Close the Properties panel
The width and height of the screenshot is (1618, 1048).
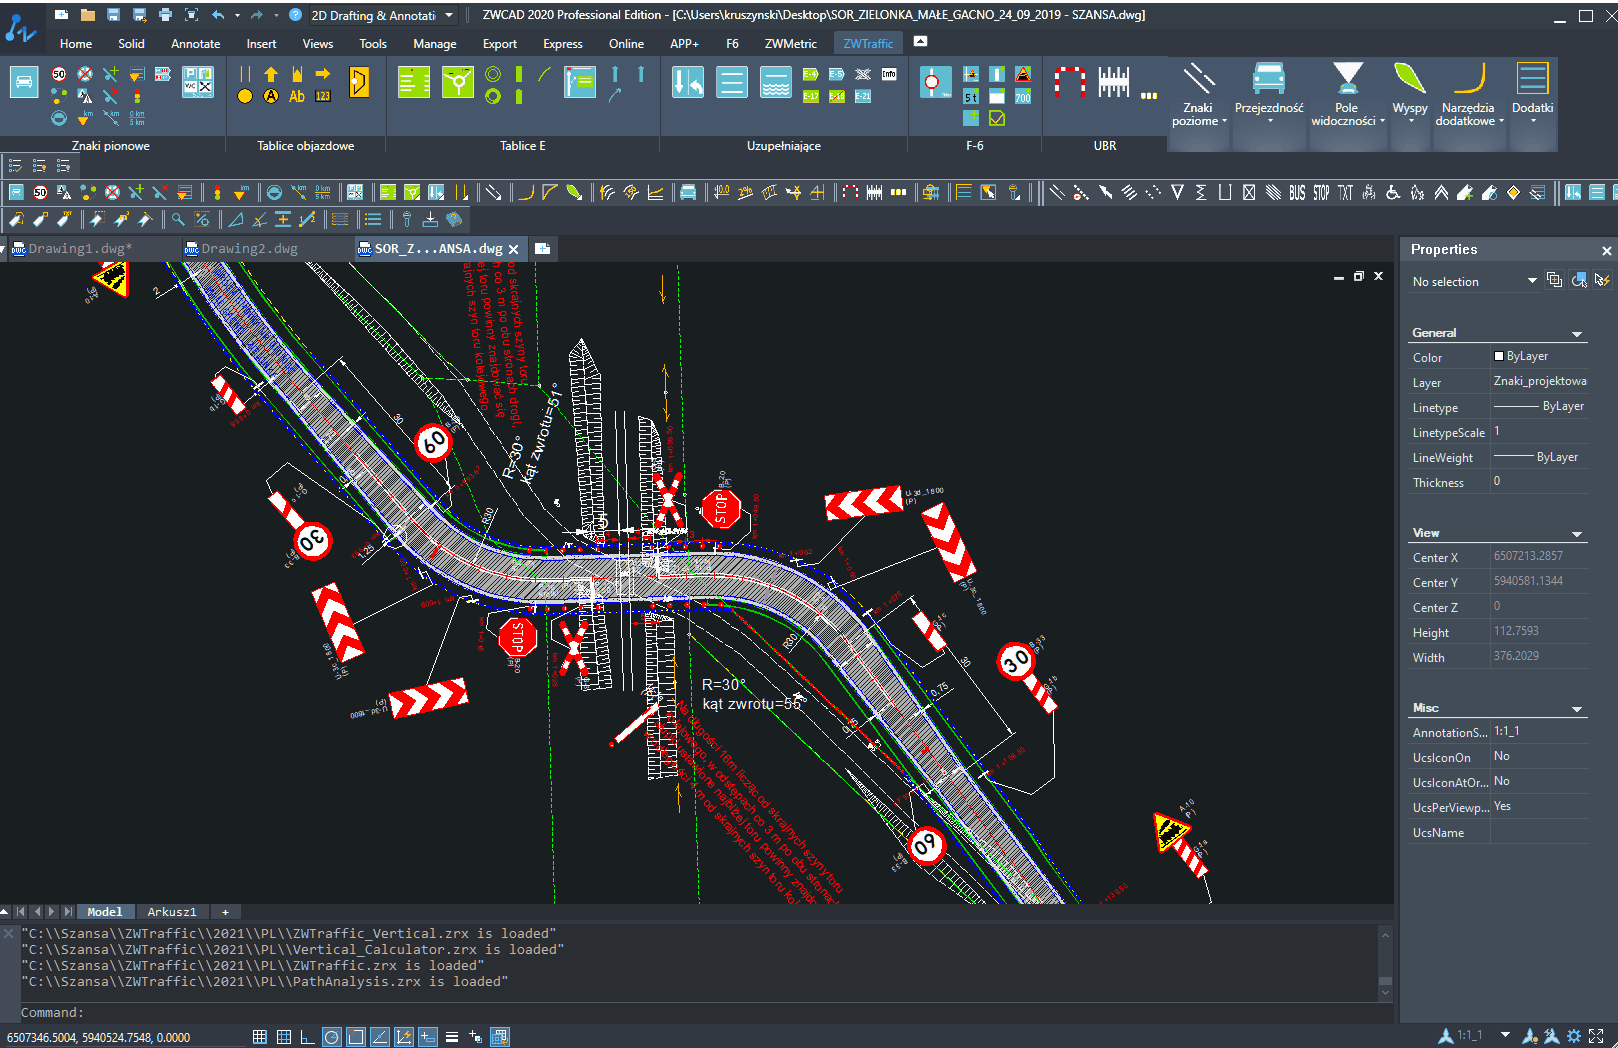[x=1607, y=250]
